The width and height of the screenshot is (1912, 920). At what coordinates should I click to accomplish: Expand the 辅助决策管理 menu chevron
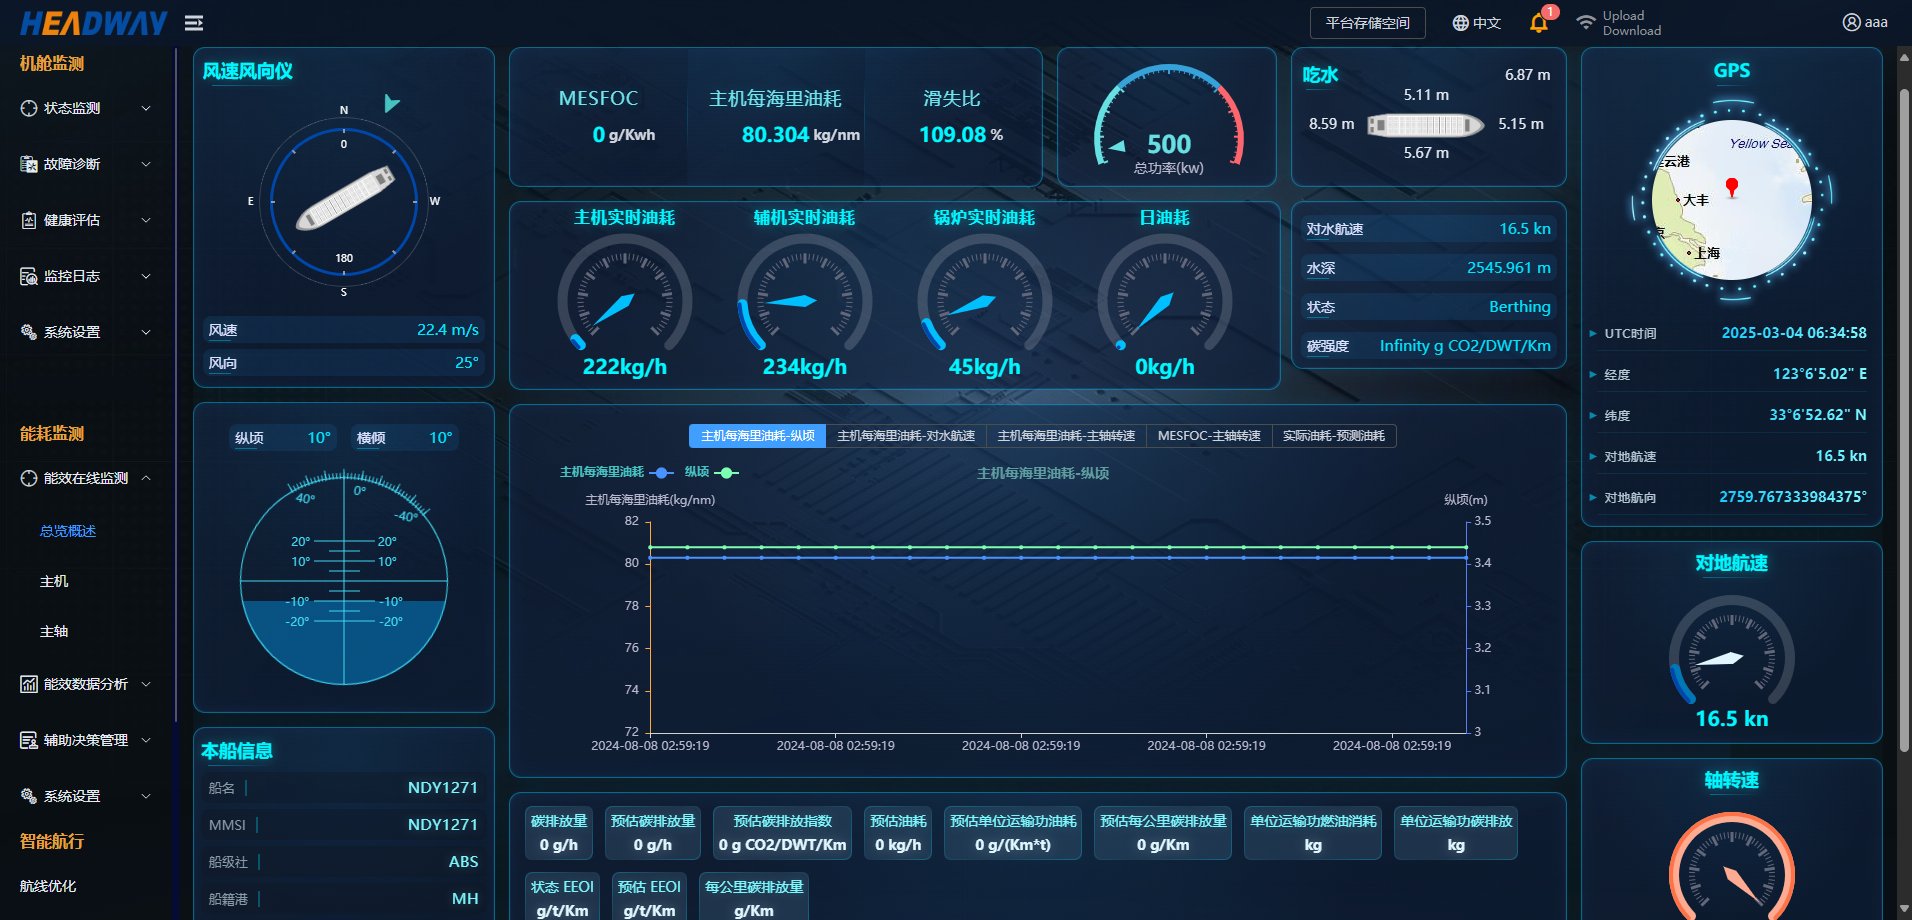point(146,740)
